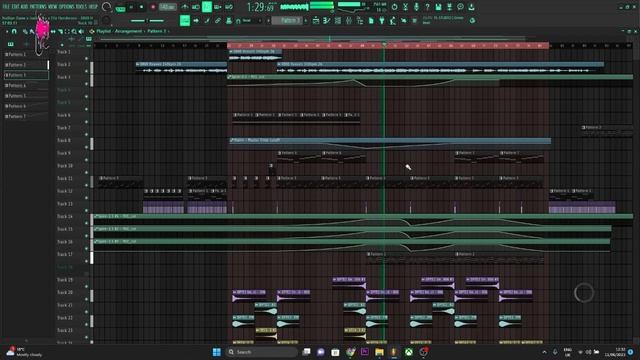Open the OPTIONS menu
This screenshot has height=360, width=640.
[x=68, y=7]
